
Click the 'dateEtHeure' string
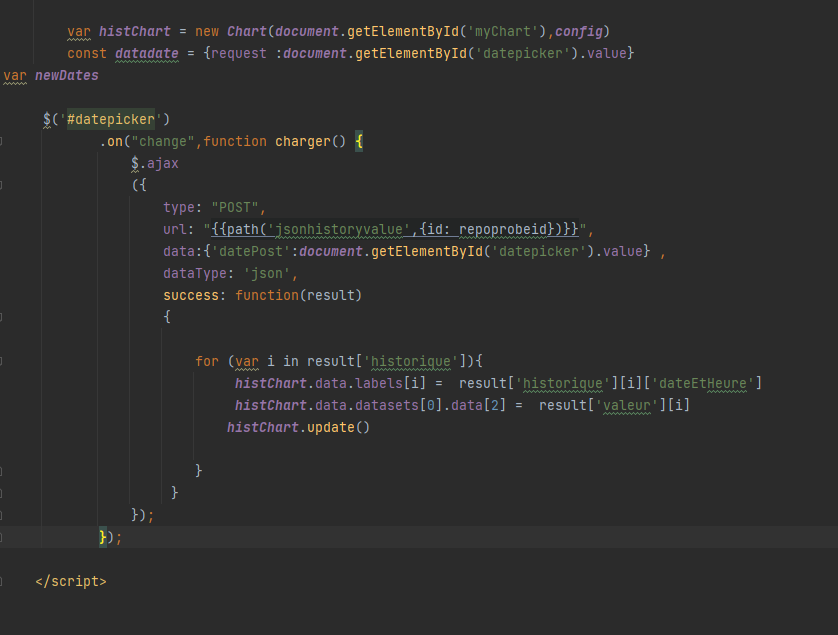(702, 383)
